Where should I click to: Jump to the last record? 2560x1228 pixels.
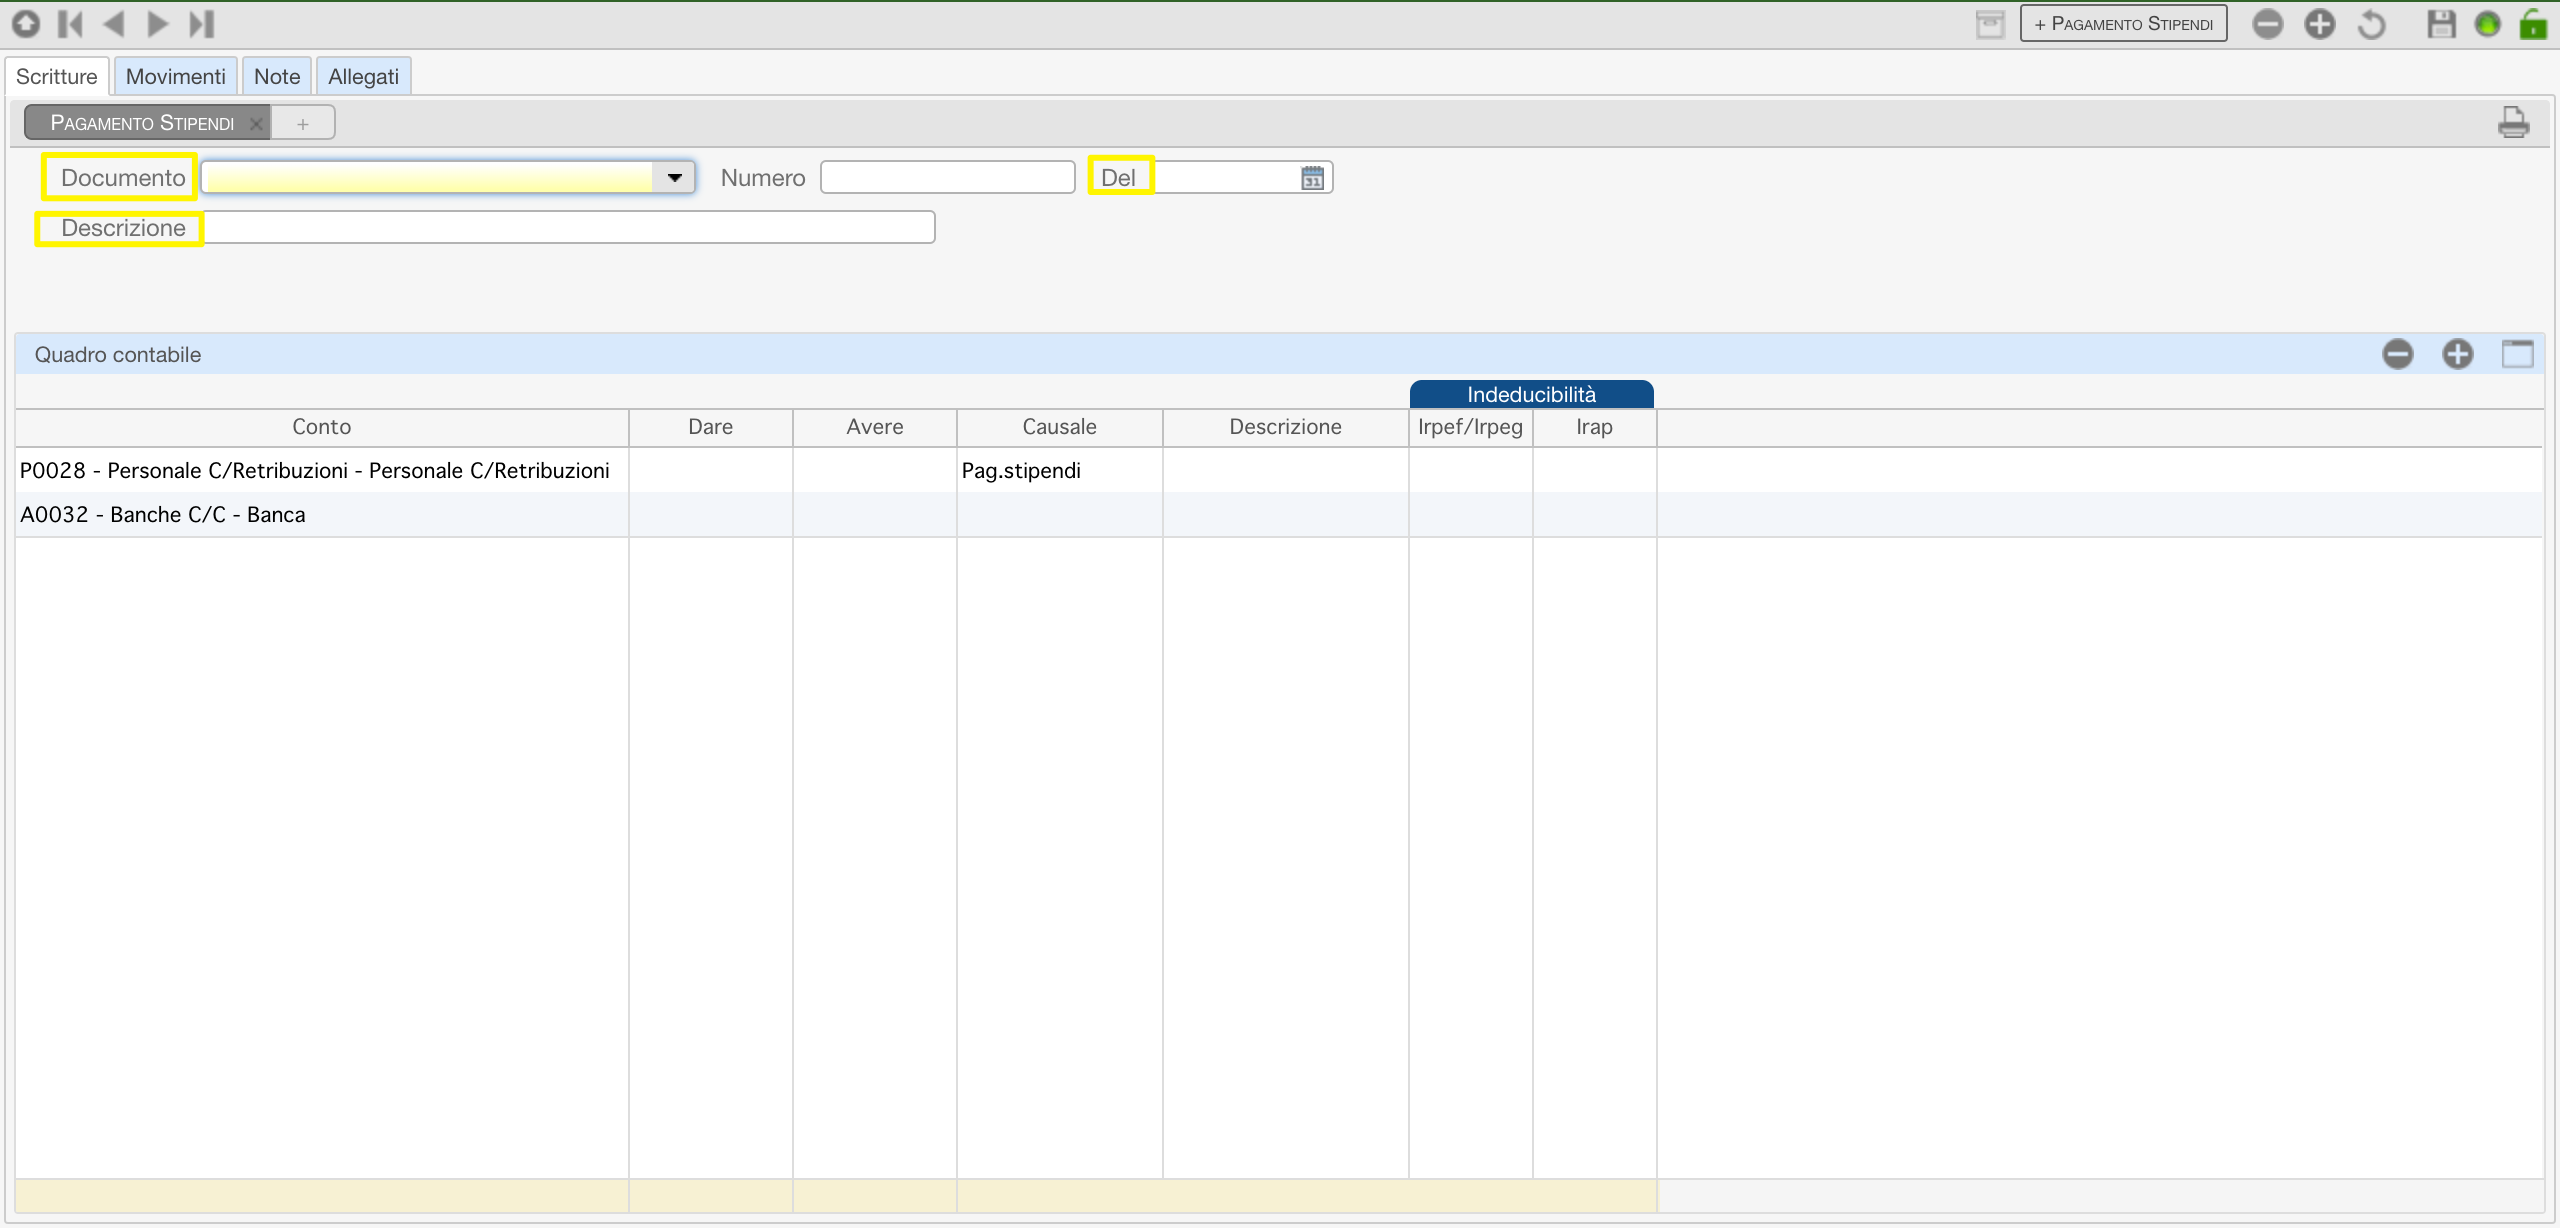point(202,23)
